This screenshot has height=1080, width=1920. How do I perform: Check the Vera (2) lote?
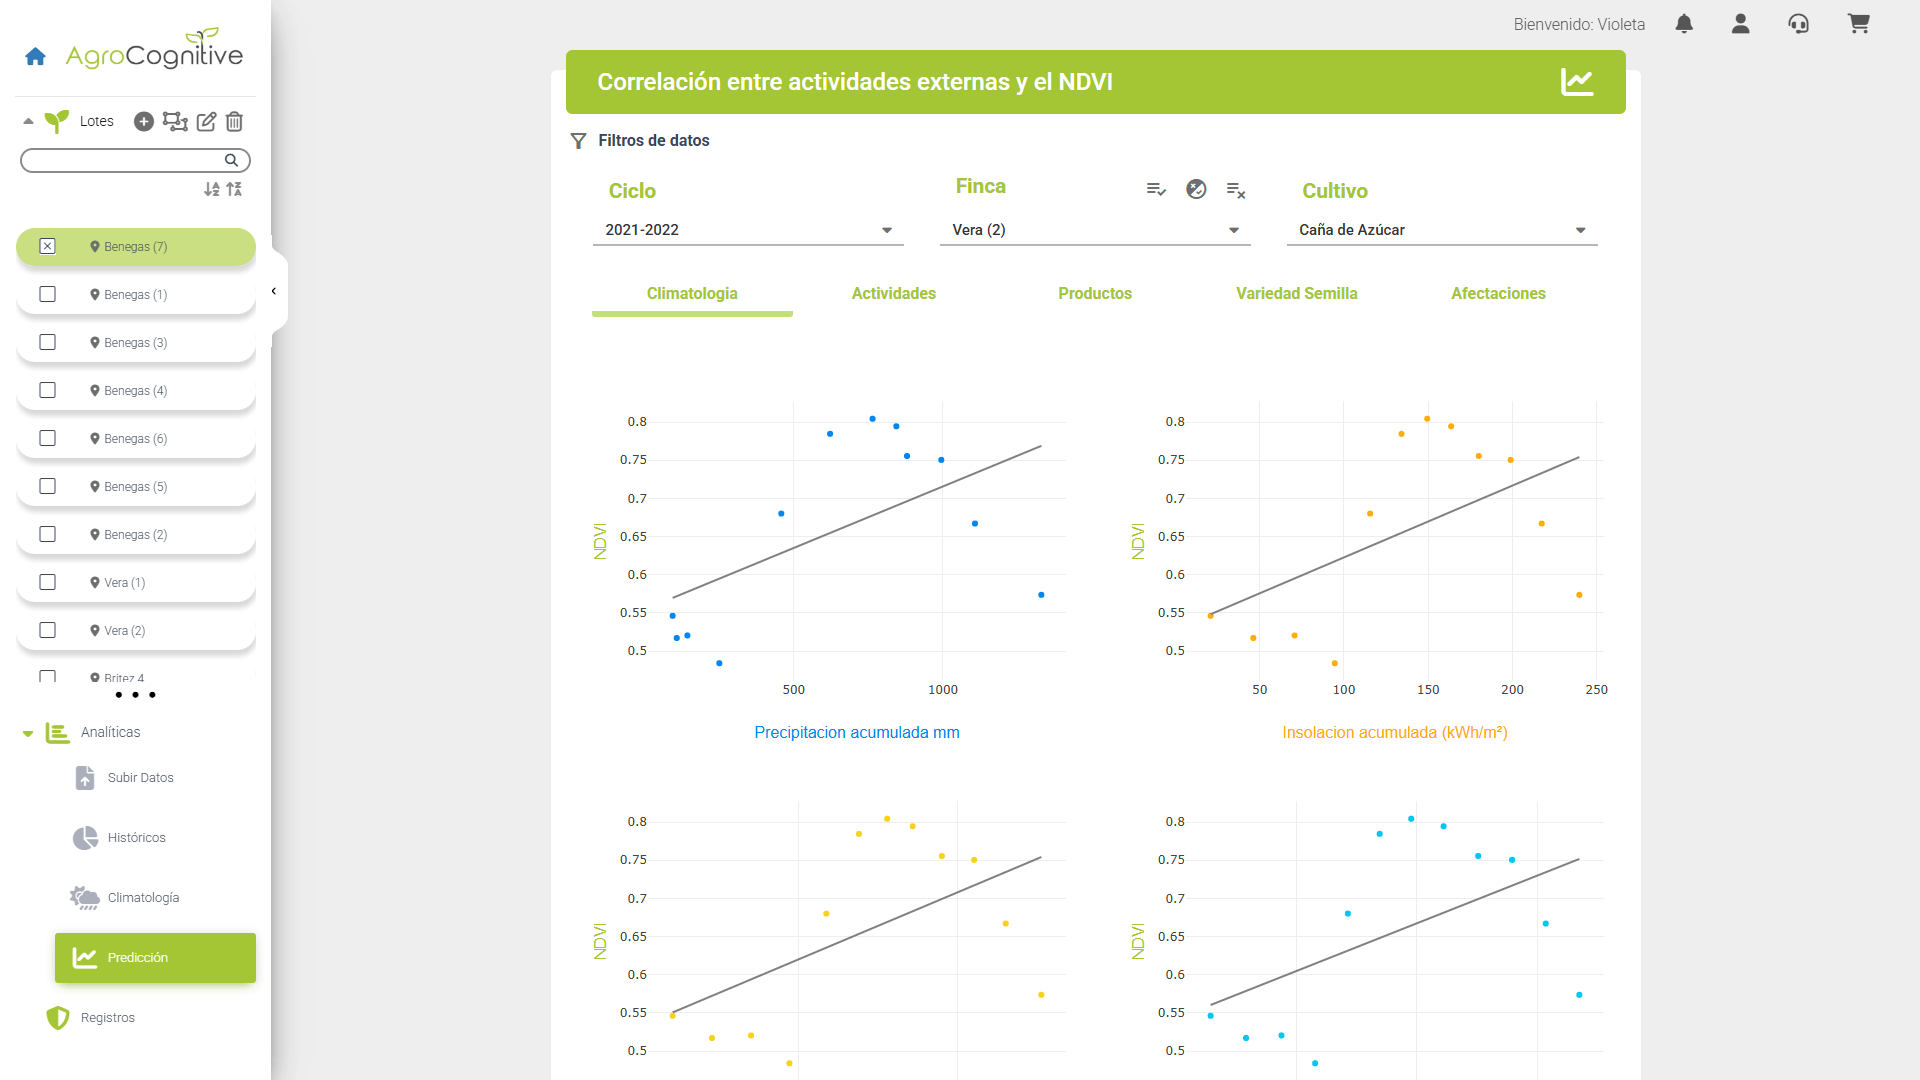click(47, 630)
